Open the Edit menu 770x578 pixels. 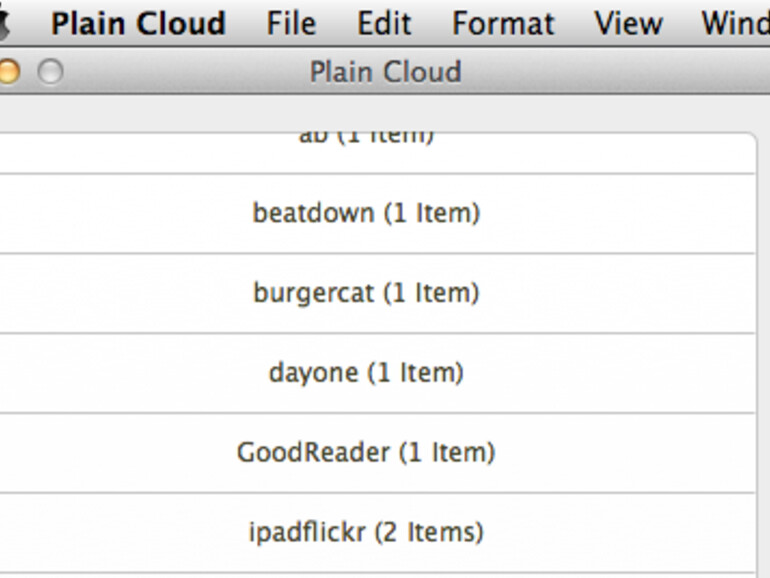tap(384, 23)
